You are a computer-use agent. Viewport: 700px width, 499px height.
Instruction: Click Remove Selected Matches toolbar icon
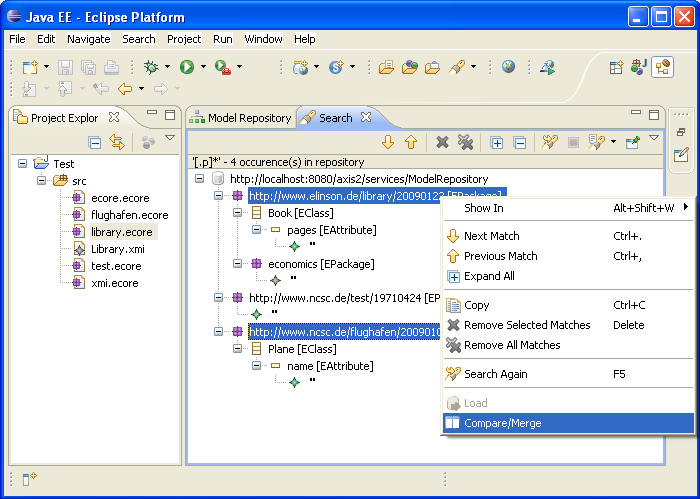pos(442,142)
